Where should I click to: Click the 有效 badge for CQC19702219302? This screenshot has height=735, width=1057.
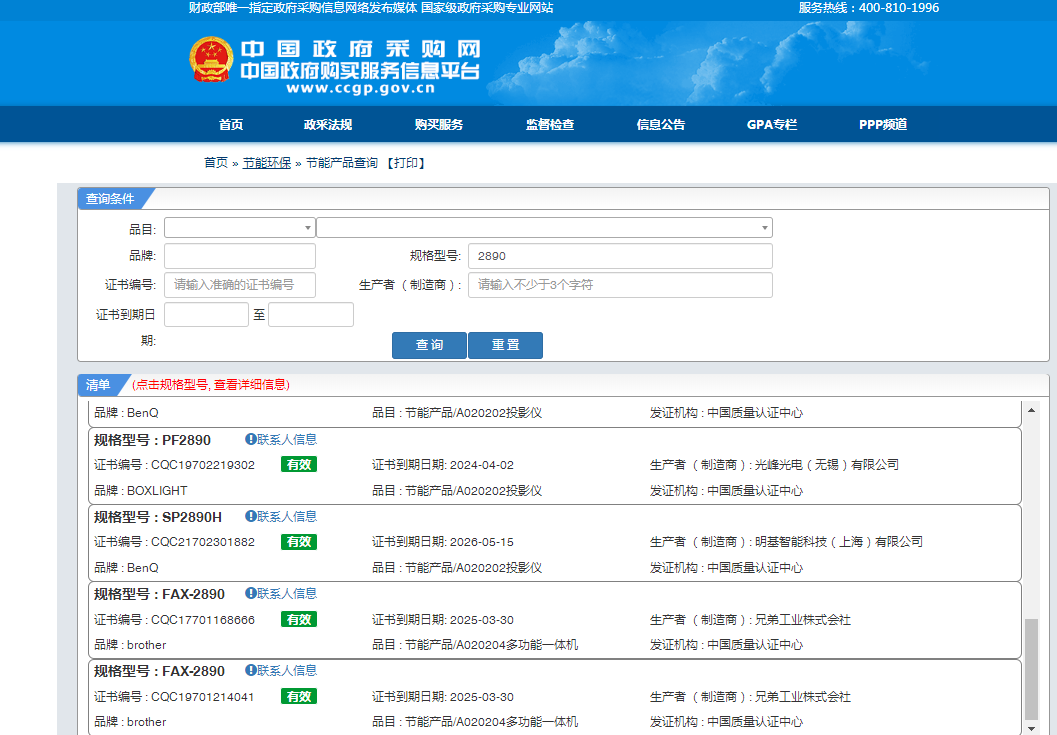pos(299,465)
